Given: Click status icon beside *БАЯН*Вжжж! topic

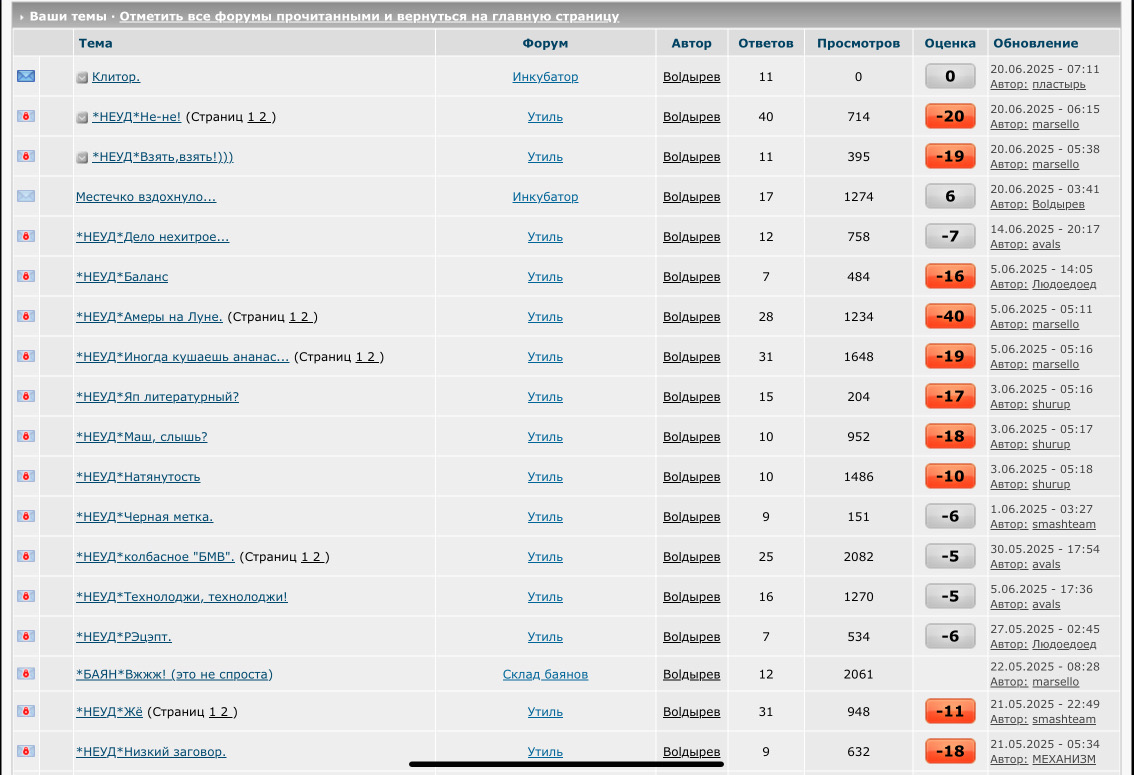Looking at the screenshot, I should (26, 674).
